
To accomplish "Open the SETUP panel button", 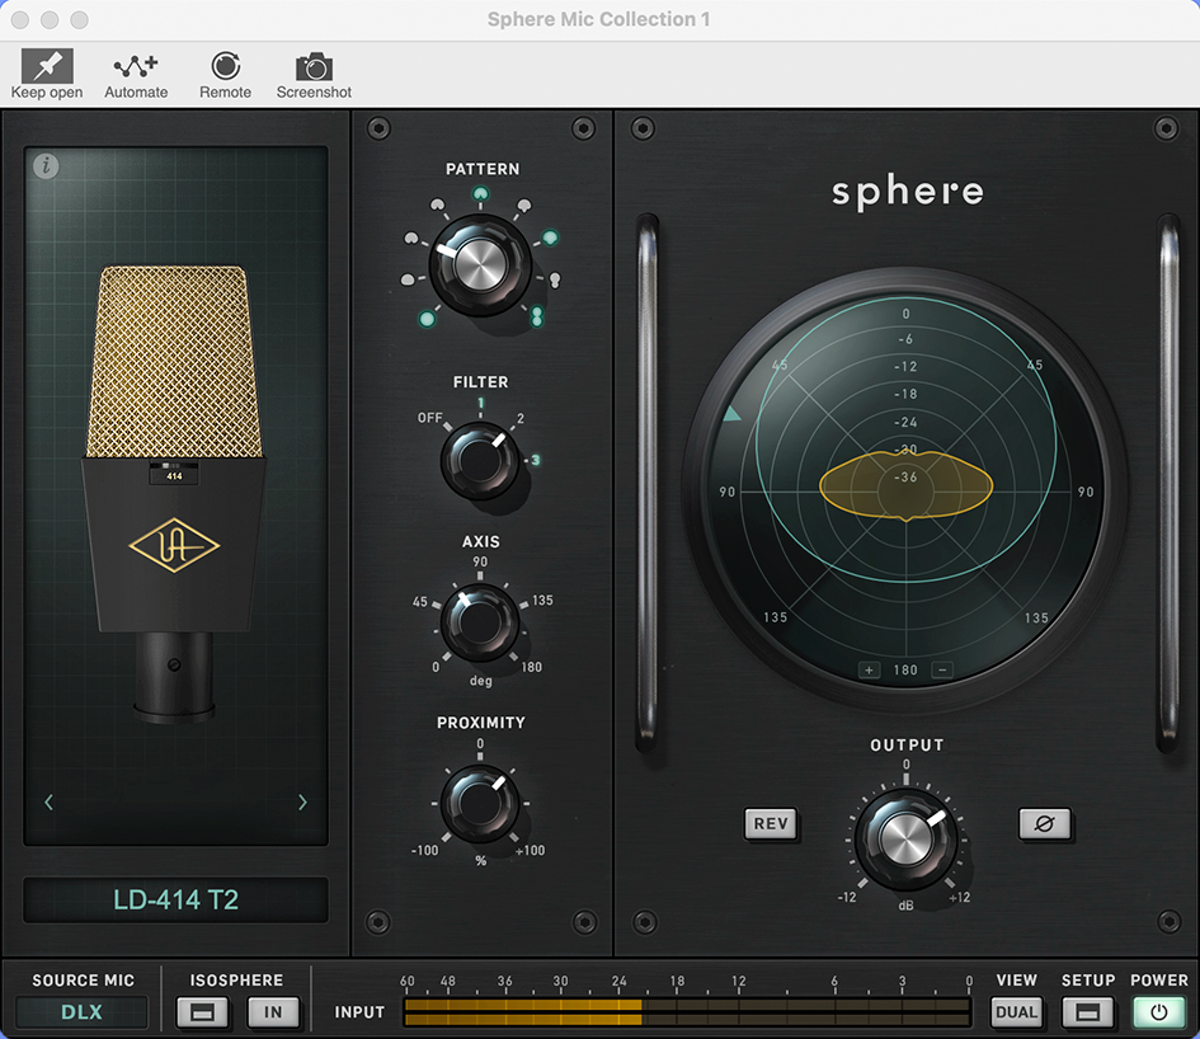I will [1088, 1012].
